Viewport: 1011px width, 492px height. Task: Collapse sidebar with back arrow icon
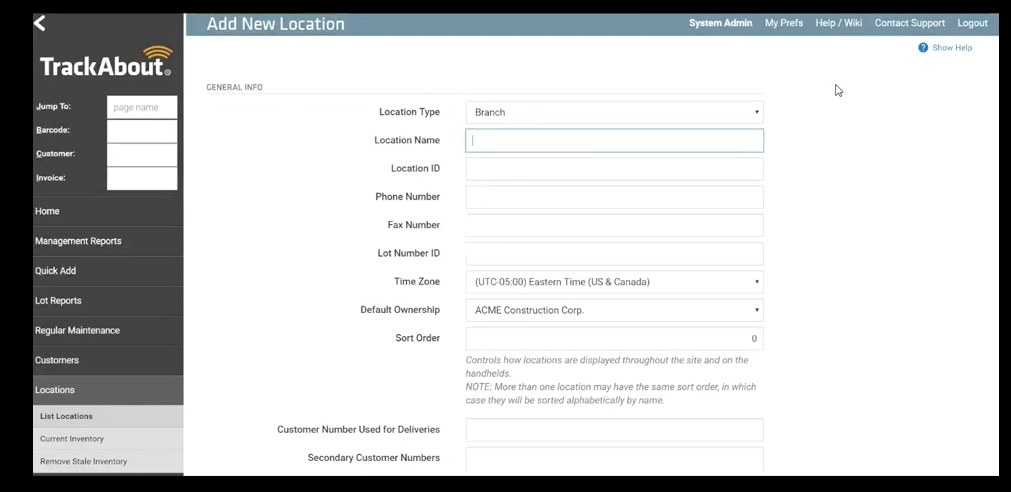[40, 24]
